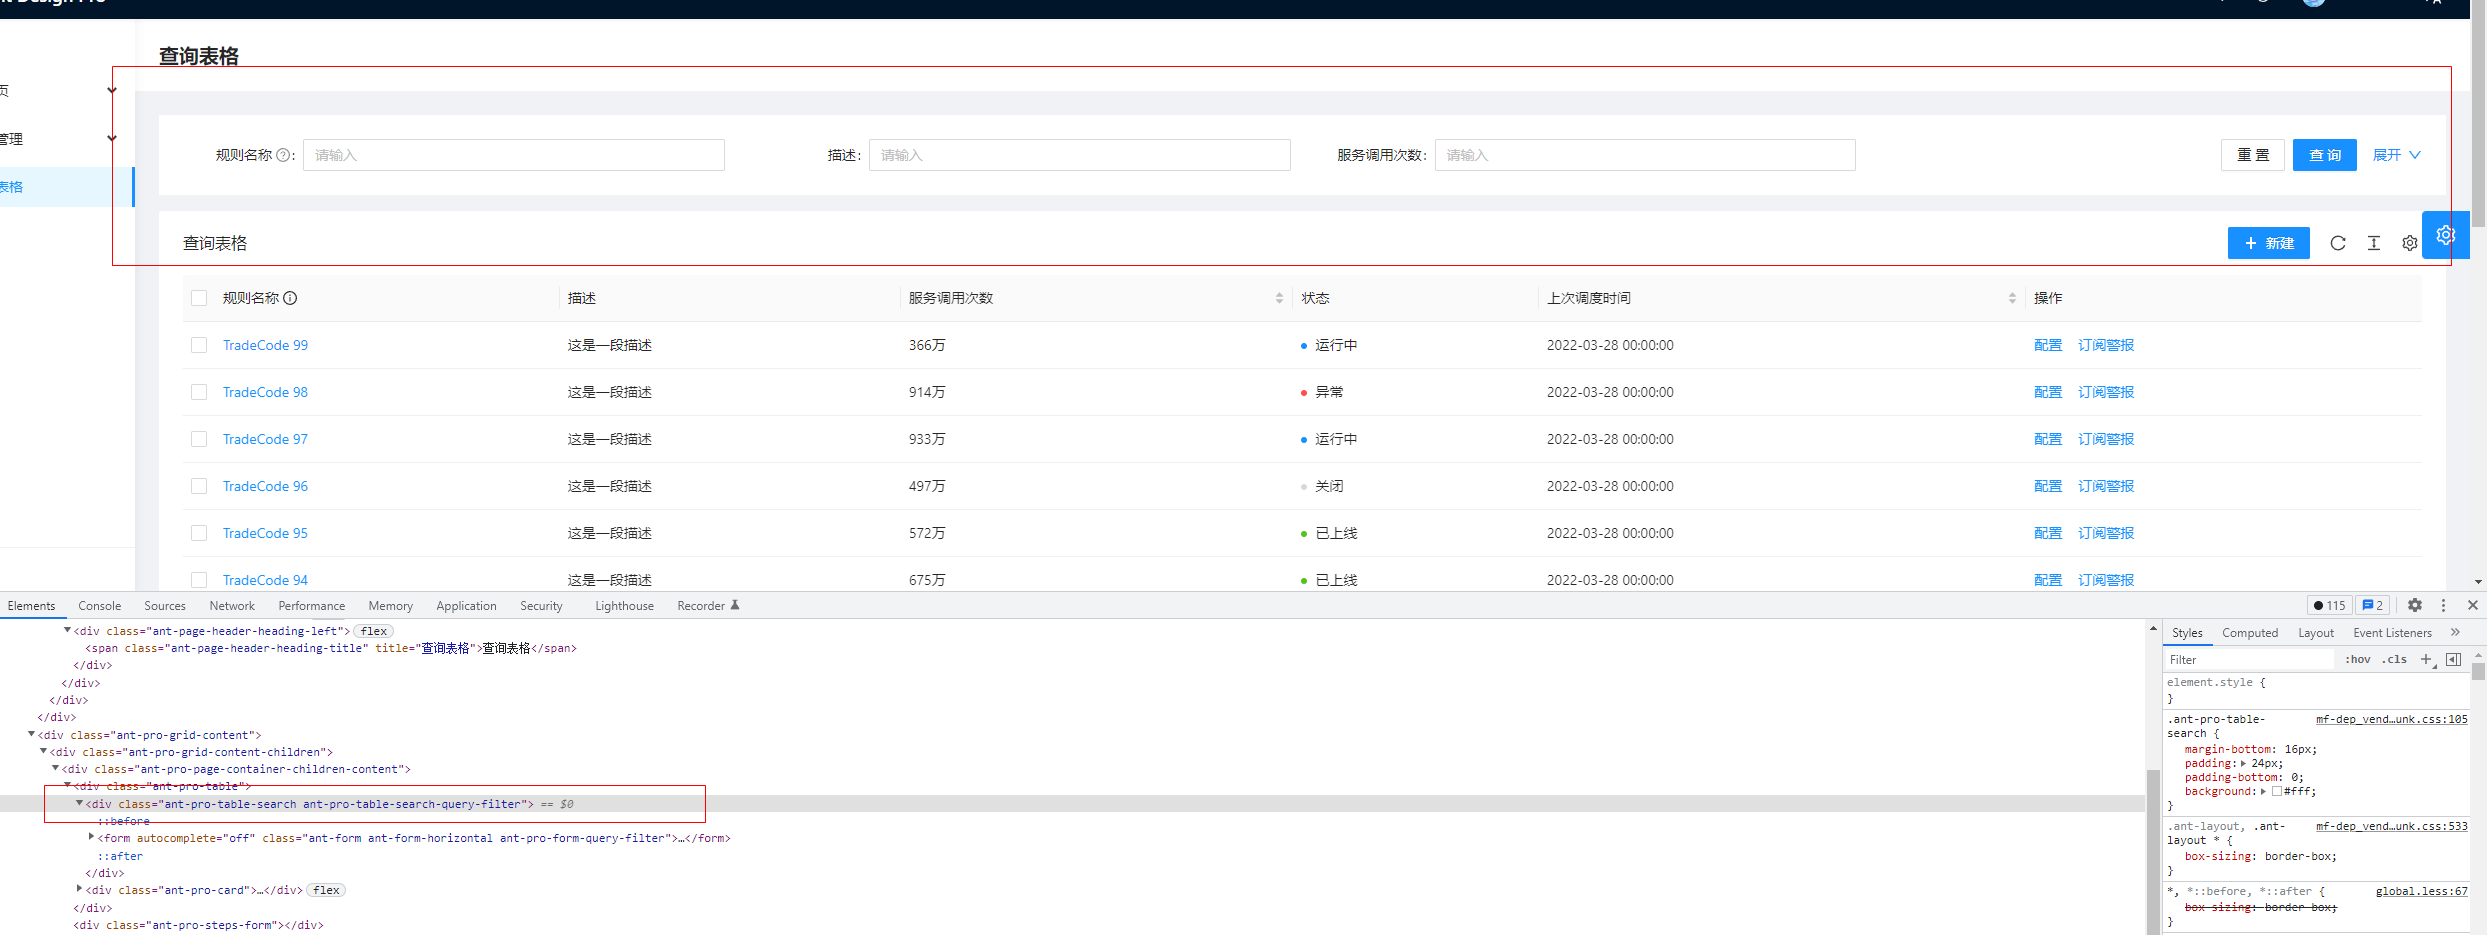The height and width of the screenshot is (935, 2487).
Task: Click the 规则名称 search input field
Action: pyautogui.click(x=514, y=155)
